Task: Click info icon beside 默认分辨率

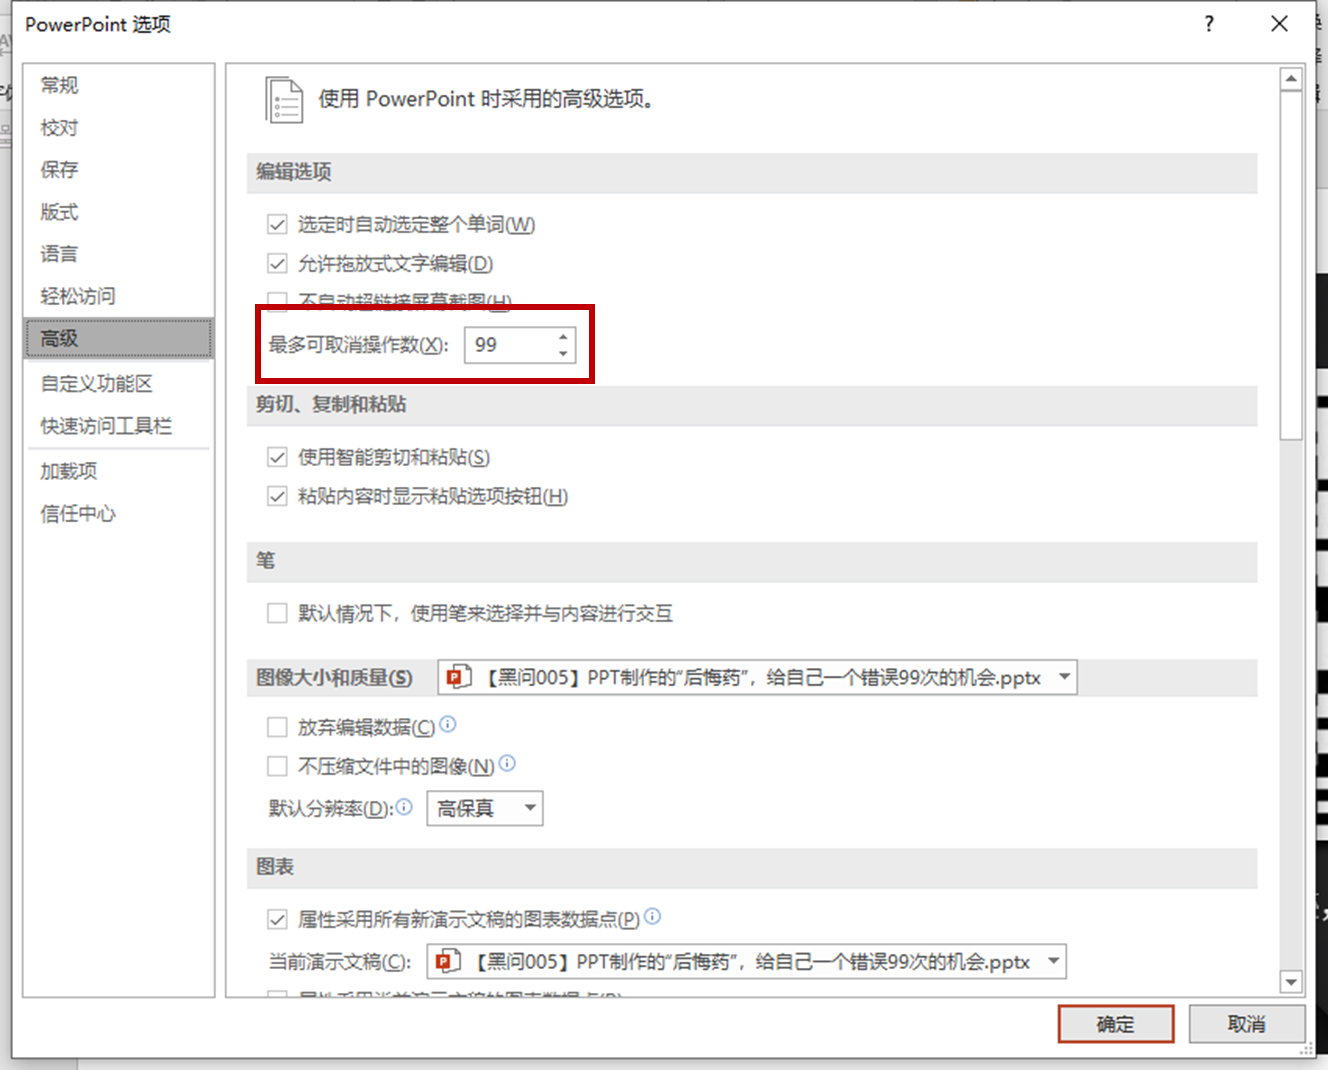Action: [x=404, y=806]
